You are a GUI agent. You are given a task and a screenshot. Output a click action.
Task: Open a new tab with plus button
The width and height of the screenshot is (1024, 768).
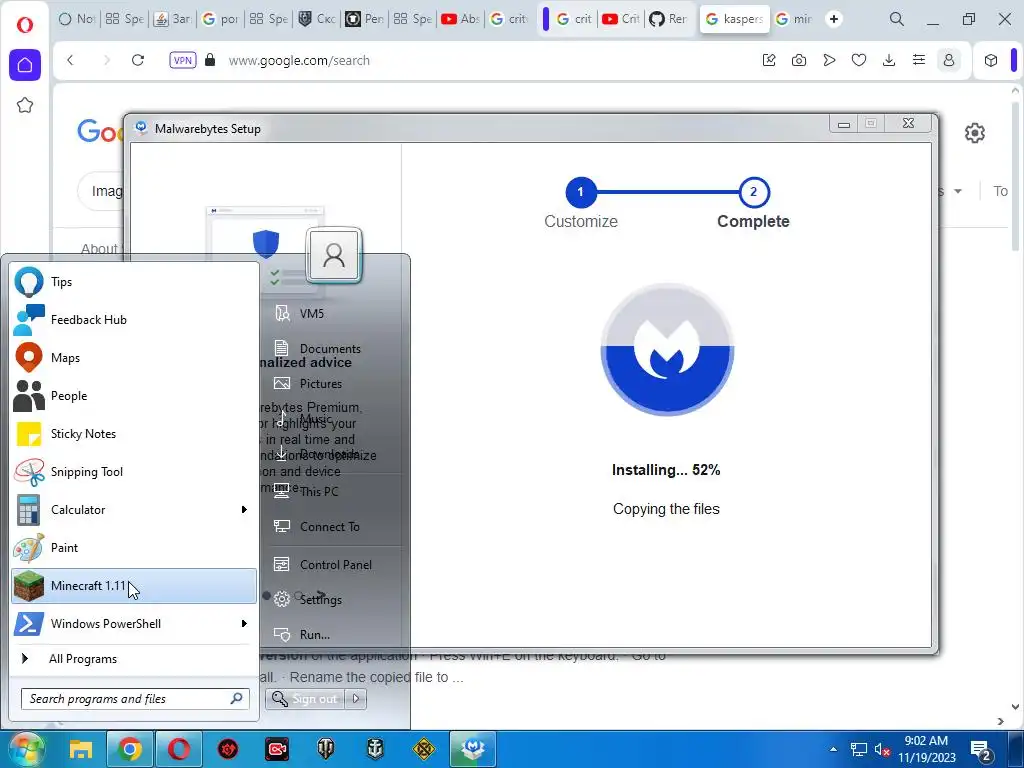pyautogui.click(x=834, y=19)
